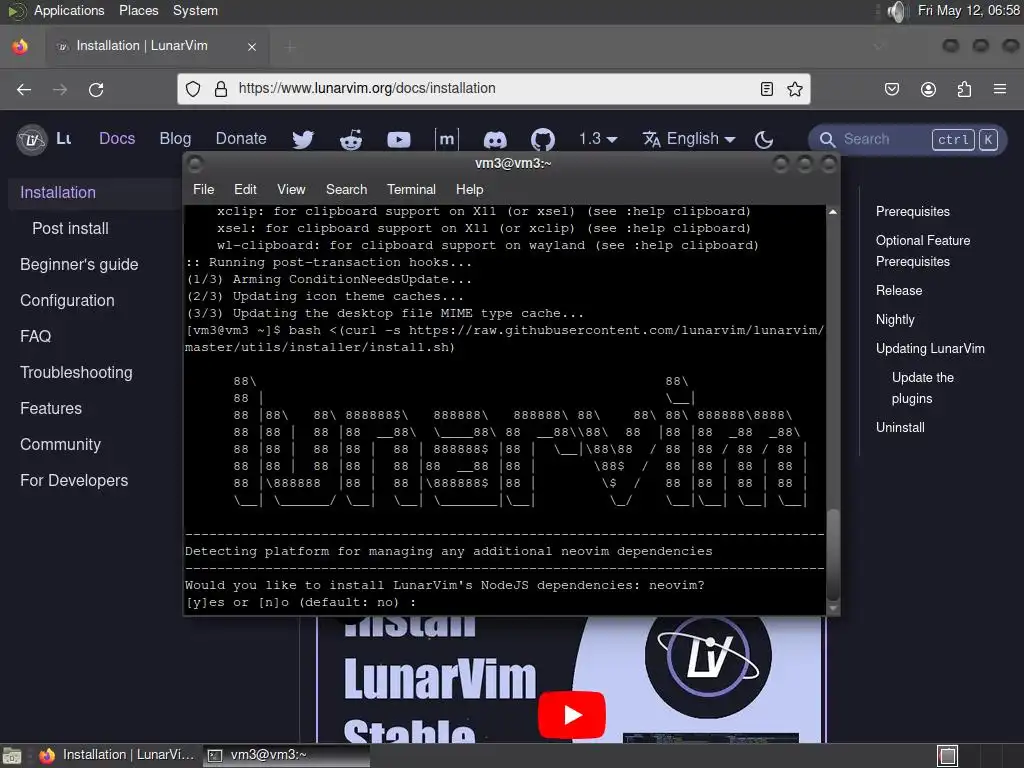Screen dimensions: 1024x768
Task: Open the terminal File menu
Action: (x=203, y=189)
